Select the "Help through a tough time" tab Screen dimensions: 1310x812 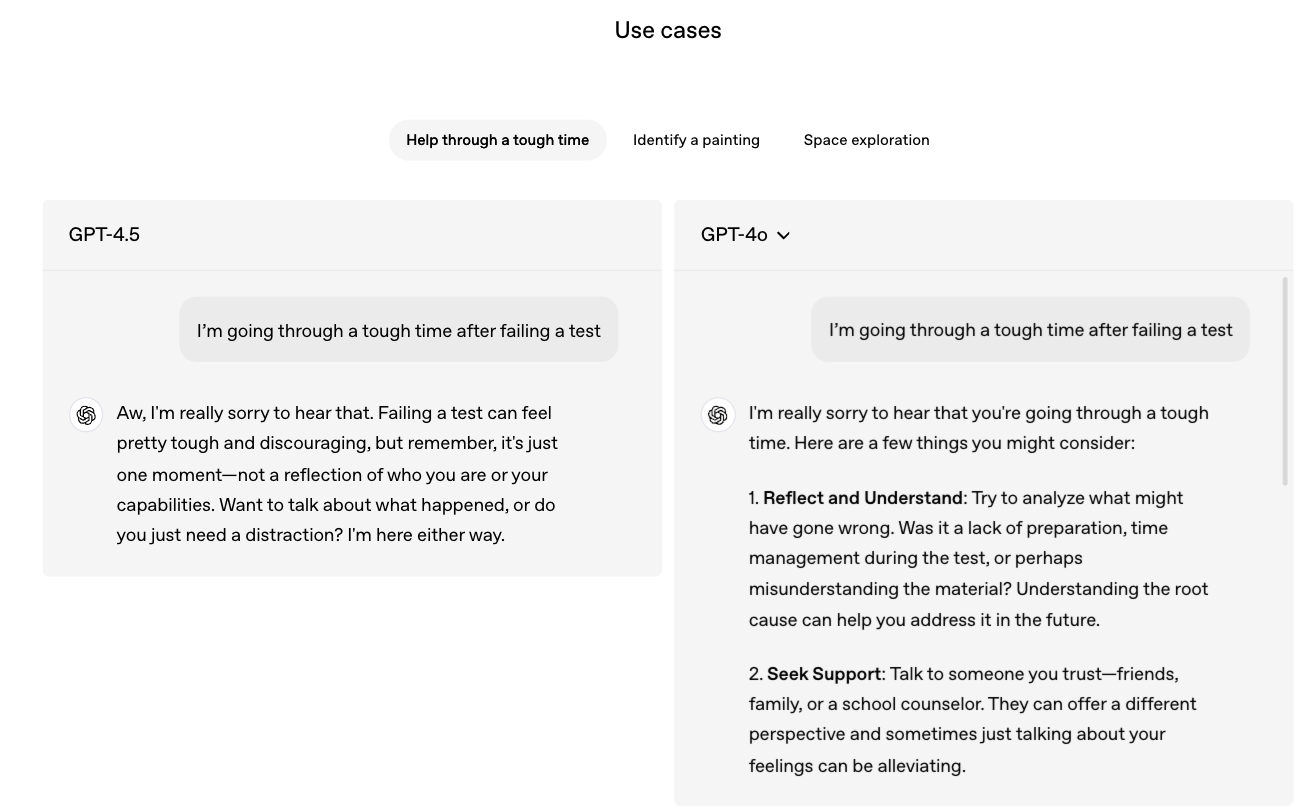tap(497, 140)
